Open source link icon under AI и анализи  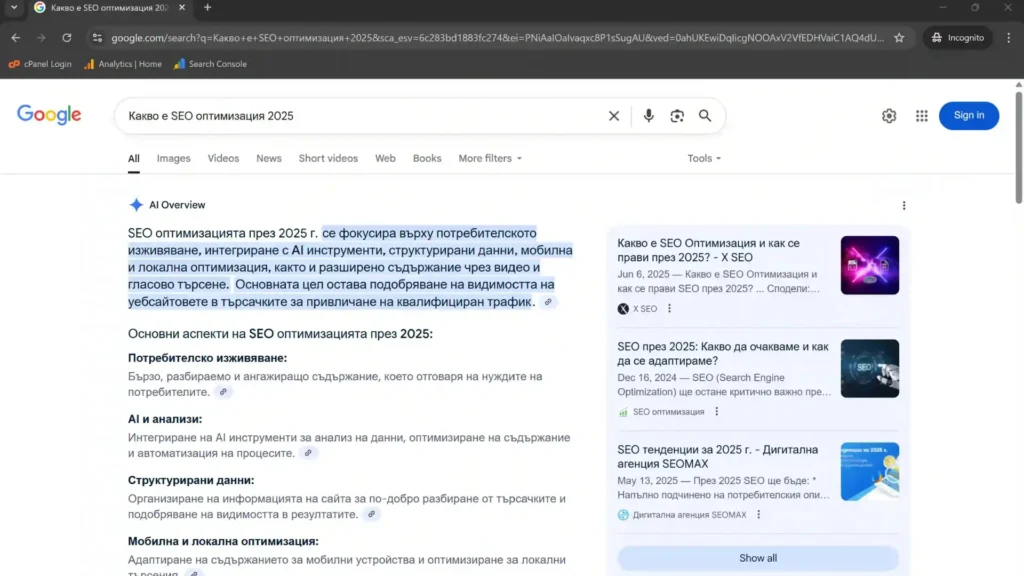tap(308, 453)
